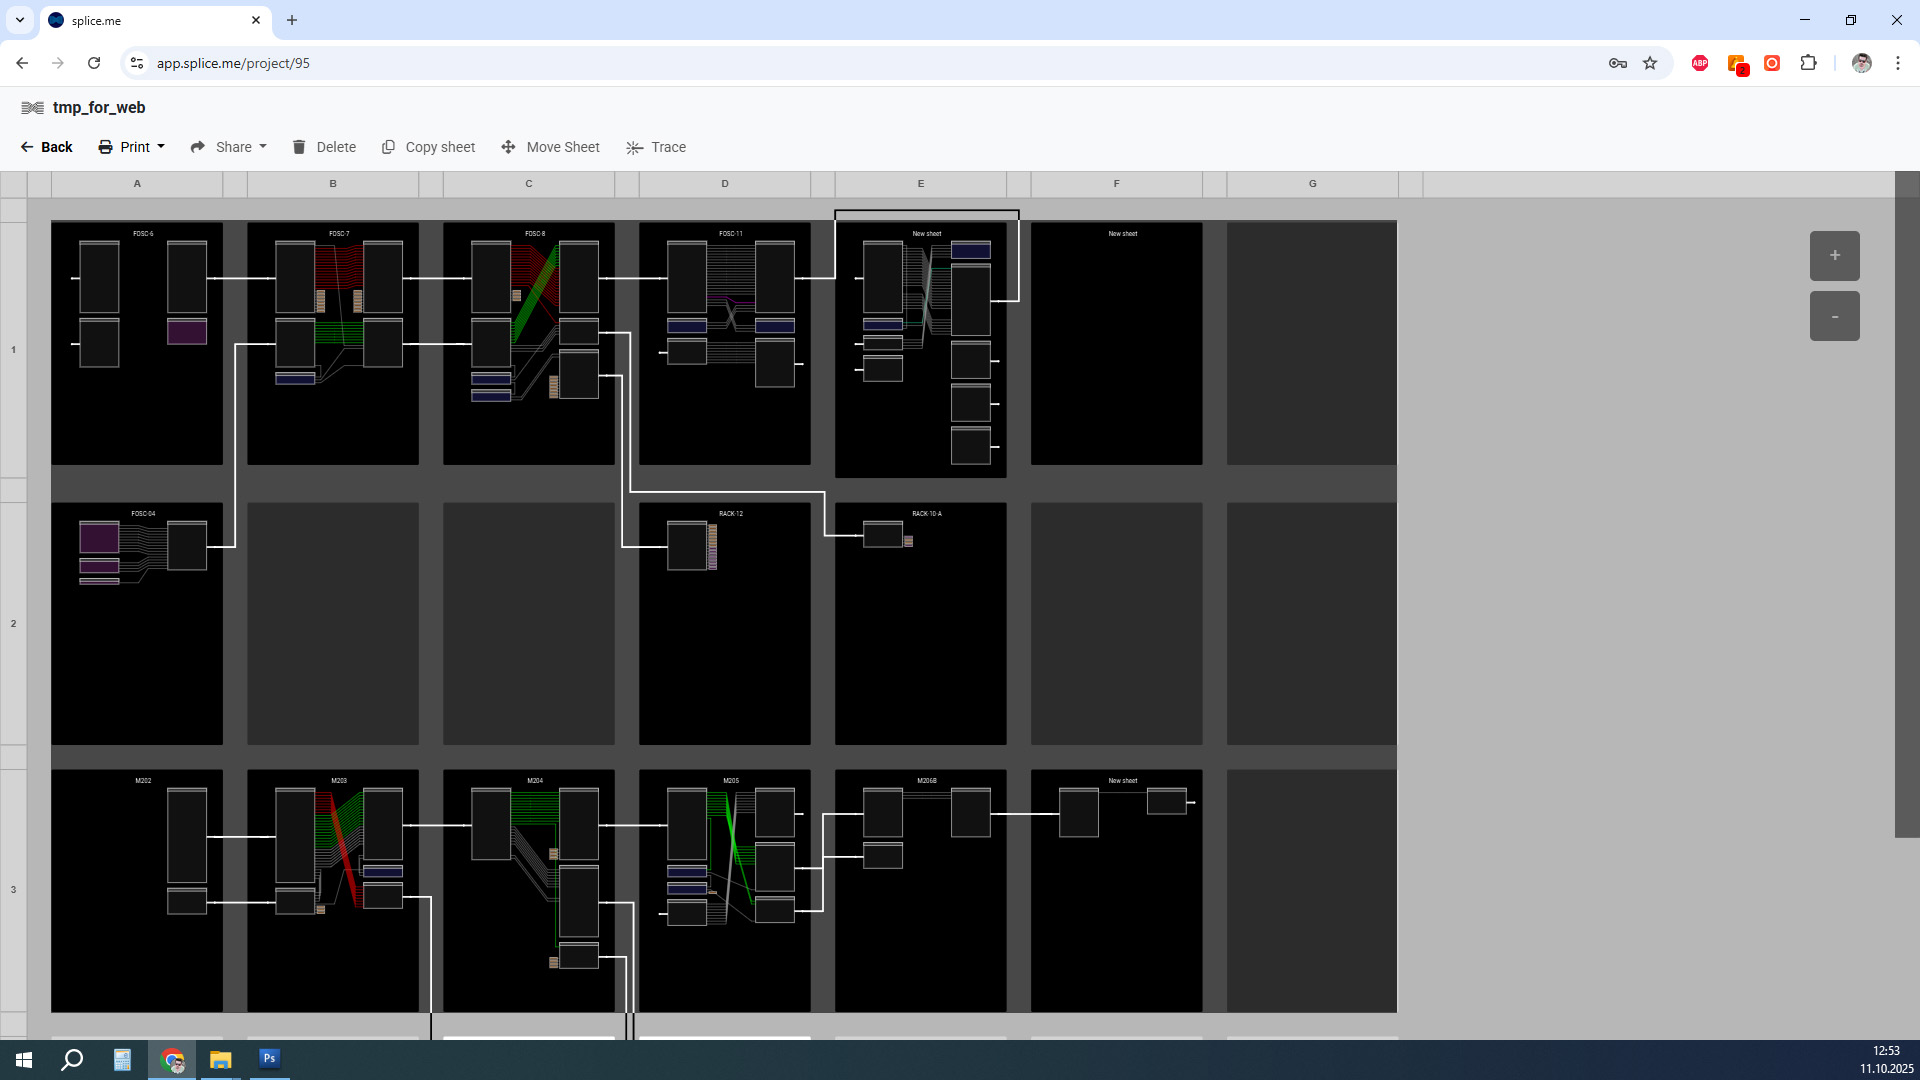Click column header G
The width and height of the screenshot is (1920, 1080).
click(1313, 184)
